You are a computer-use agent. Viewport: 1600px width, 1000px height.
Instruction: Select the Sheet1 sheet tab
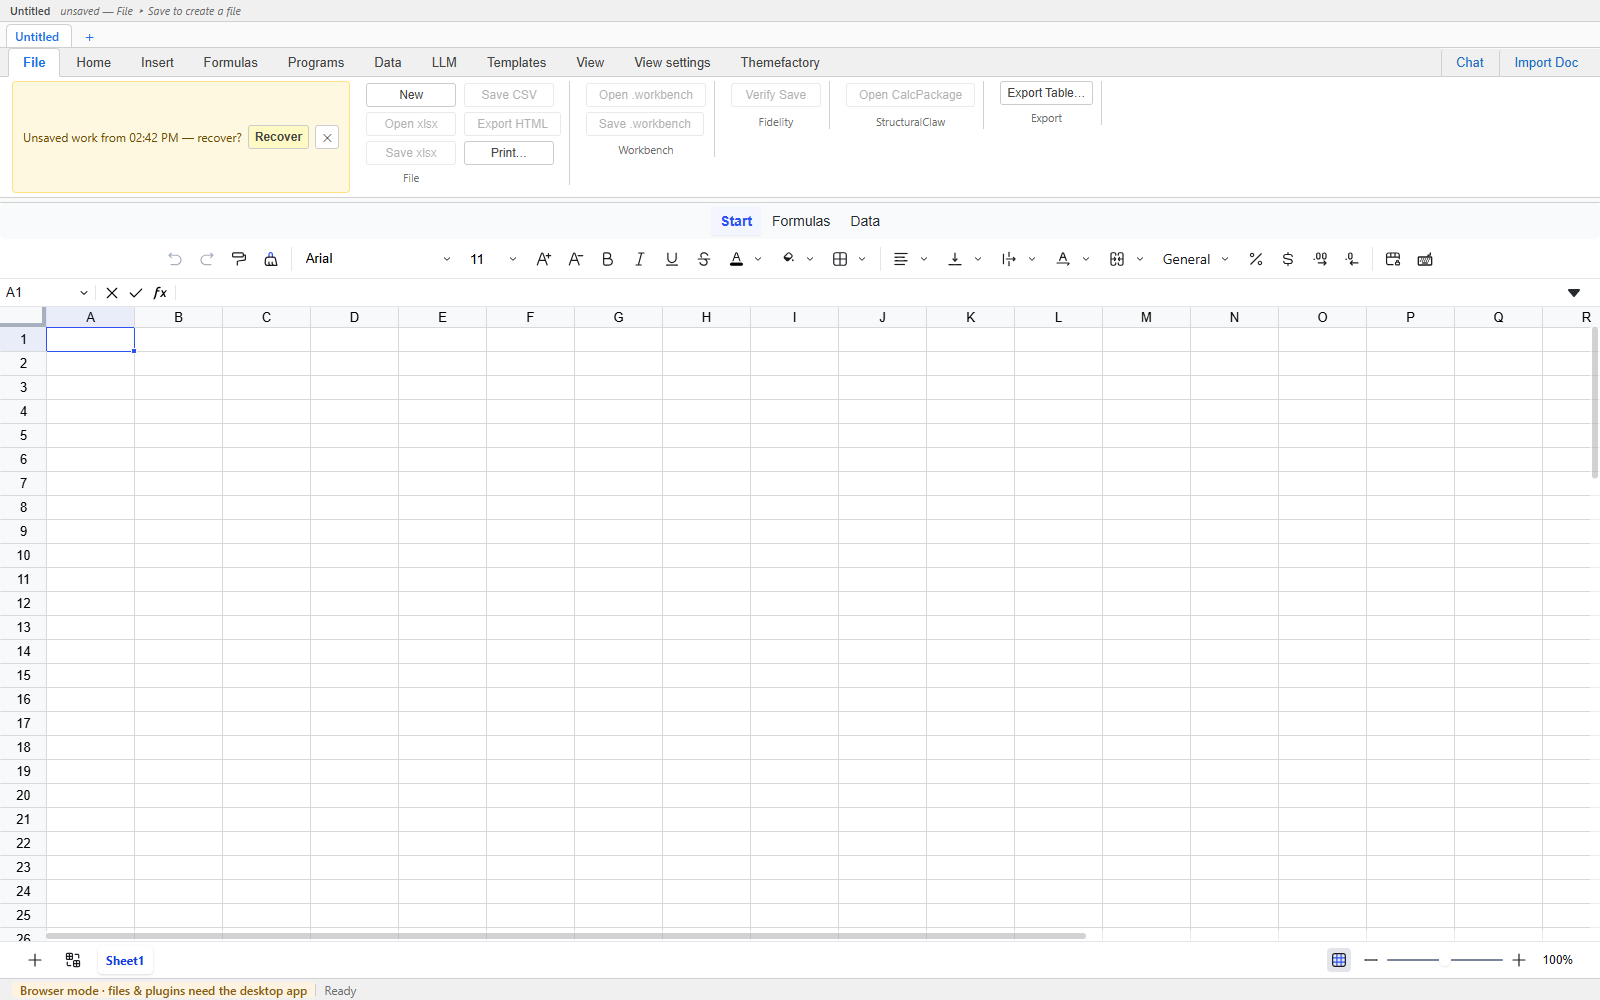tap(125, 961)
